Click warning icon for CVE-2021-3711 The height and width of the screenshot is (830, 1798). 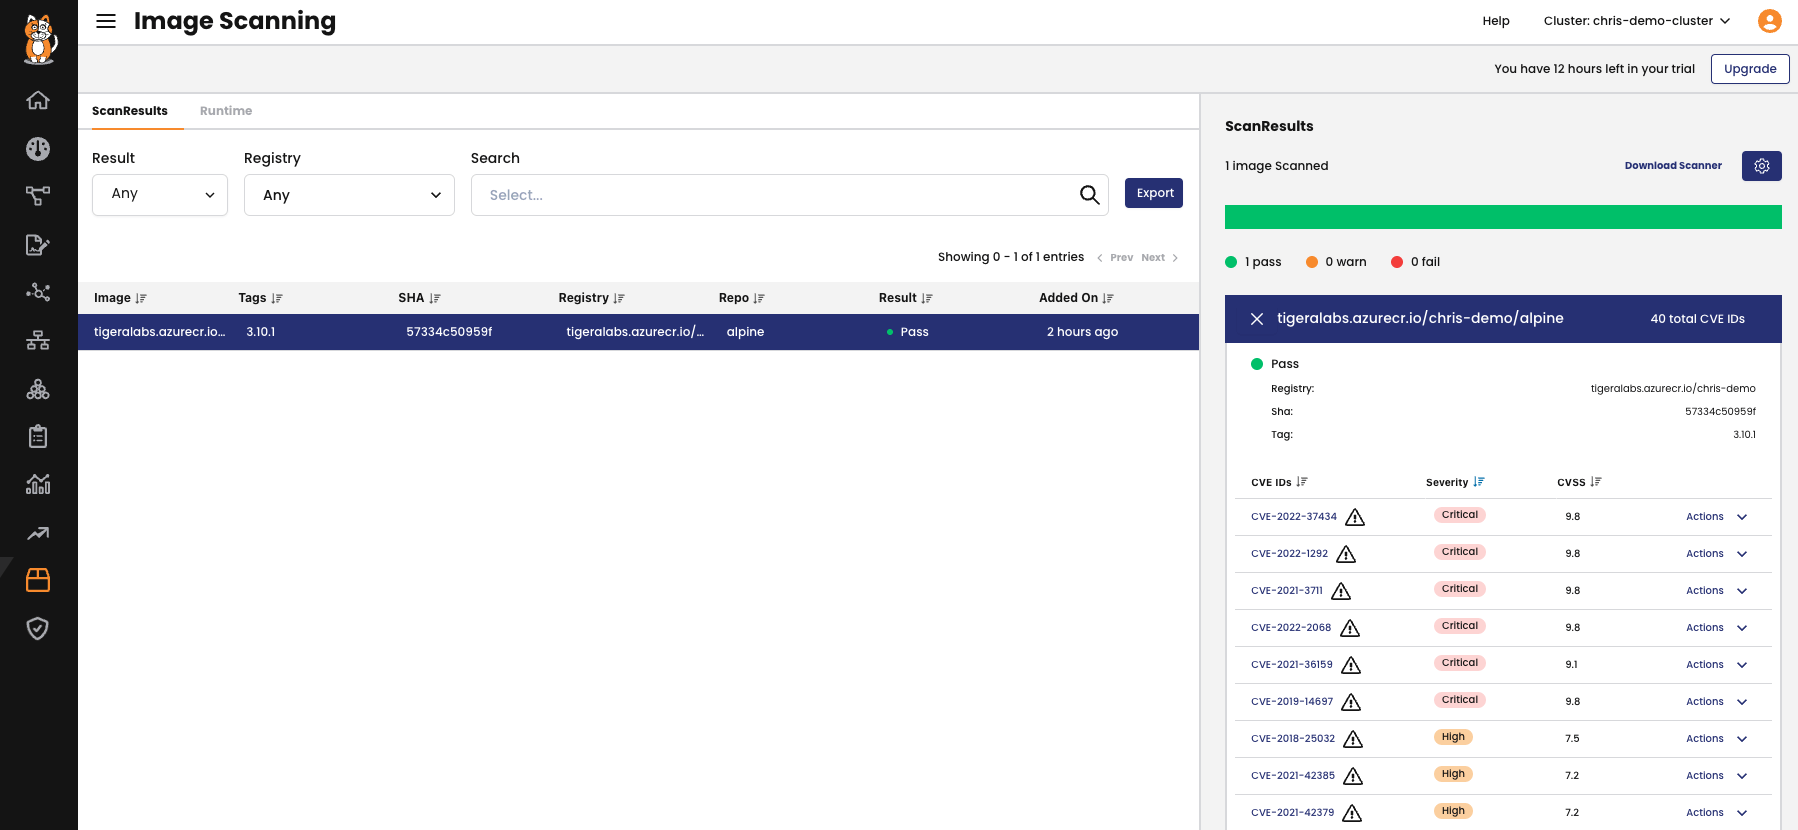coord(1341,591)
